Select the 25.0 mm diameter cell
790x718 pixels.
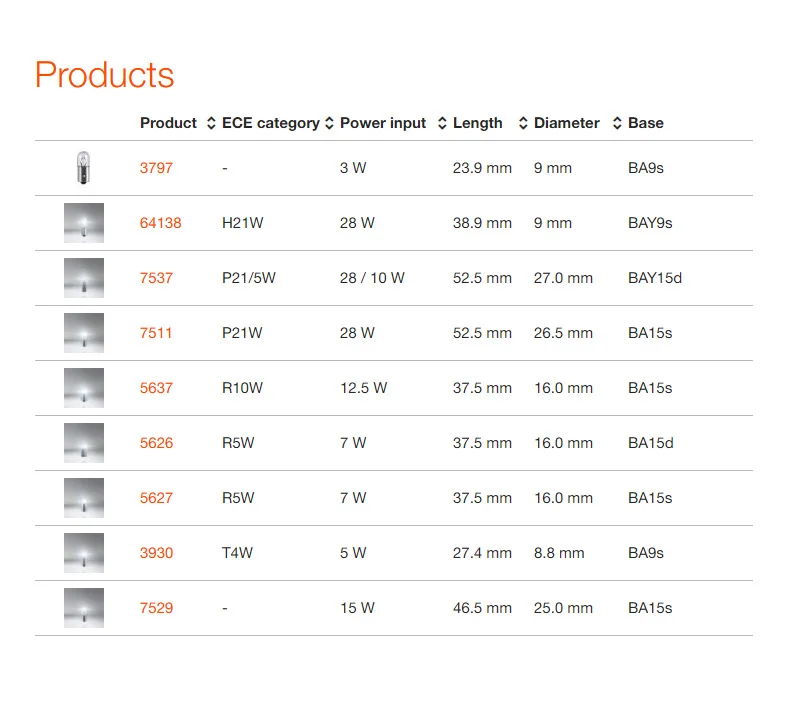click(x=563, y=608)
